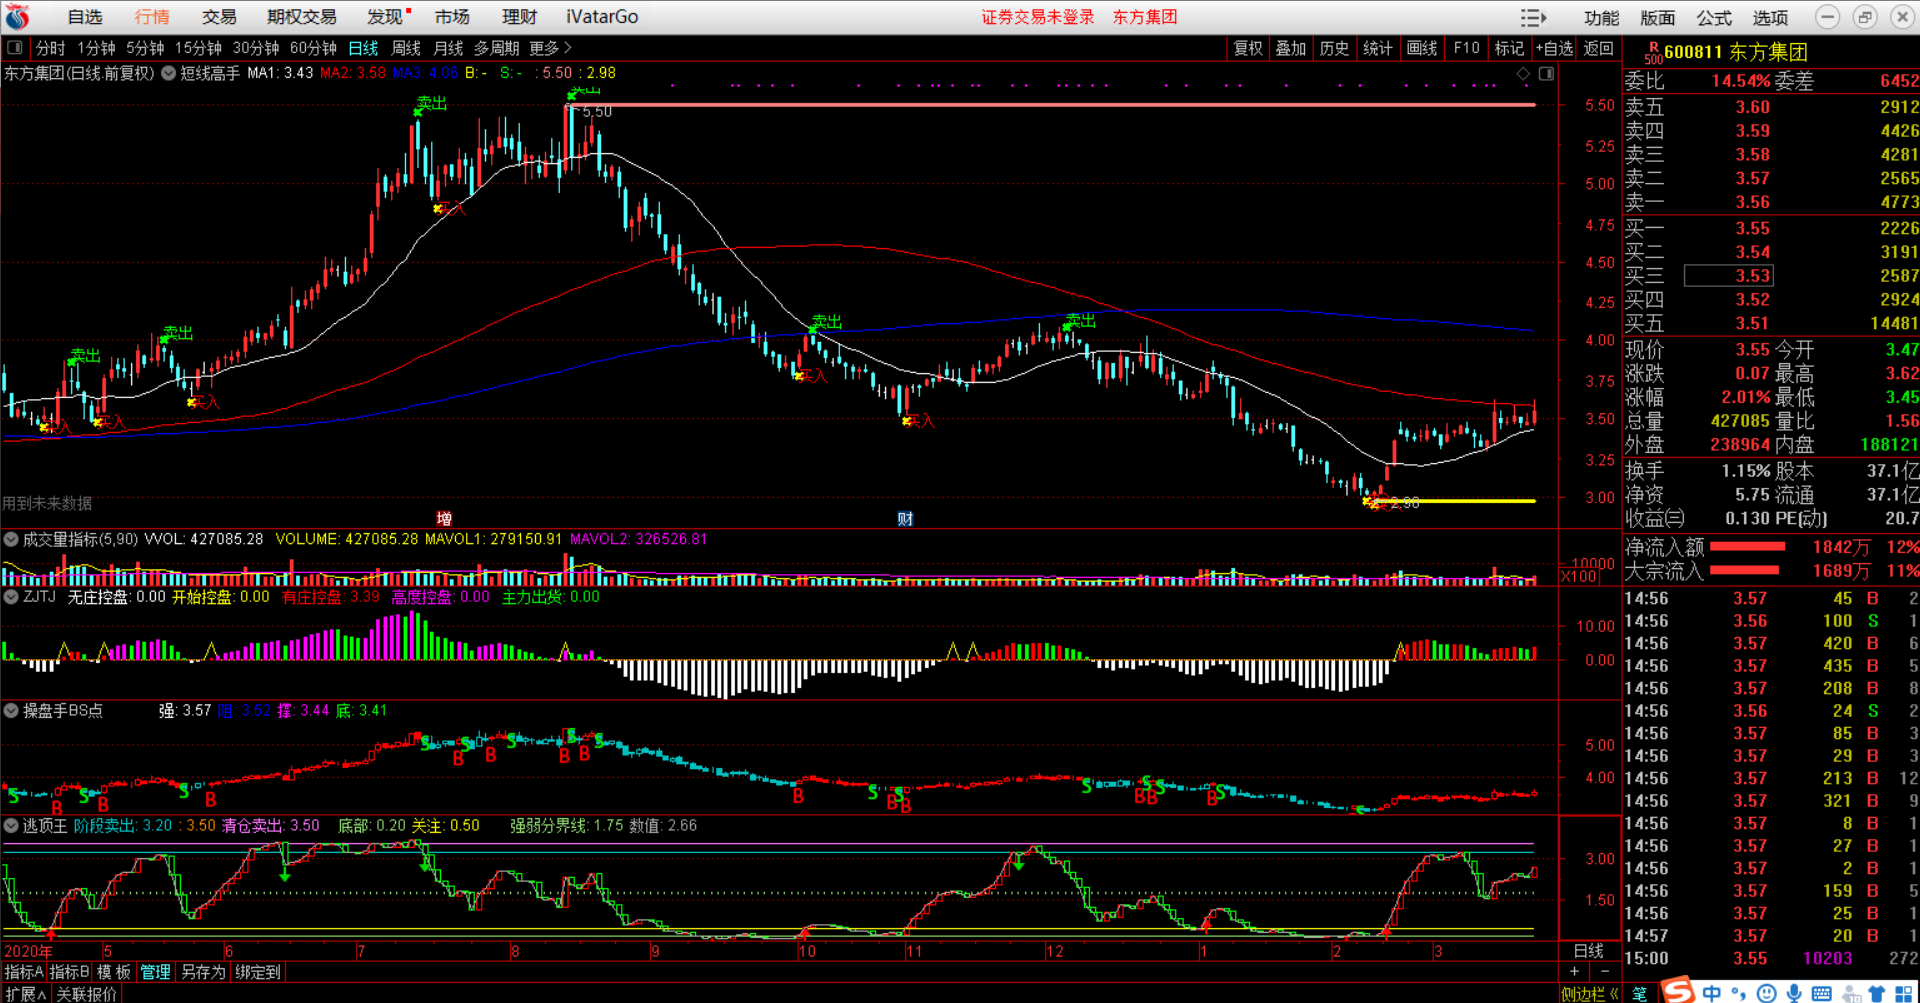1920x1003 pixels.
Task: Click the 财 marker on the chart
Action: pos(905,518)
